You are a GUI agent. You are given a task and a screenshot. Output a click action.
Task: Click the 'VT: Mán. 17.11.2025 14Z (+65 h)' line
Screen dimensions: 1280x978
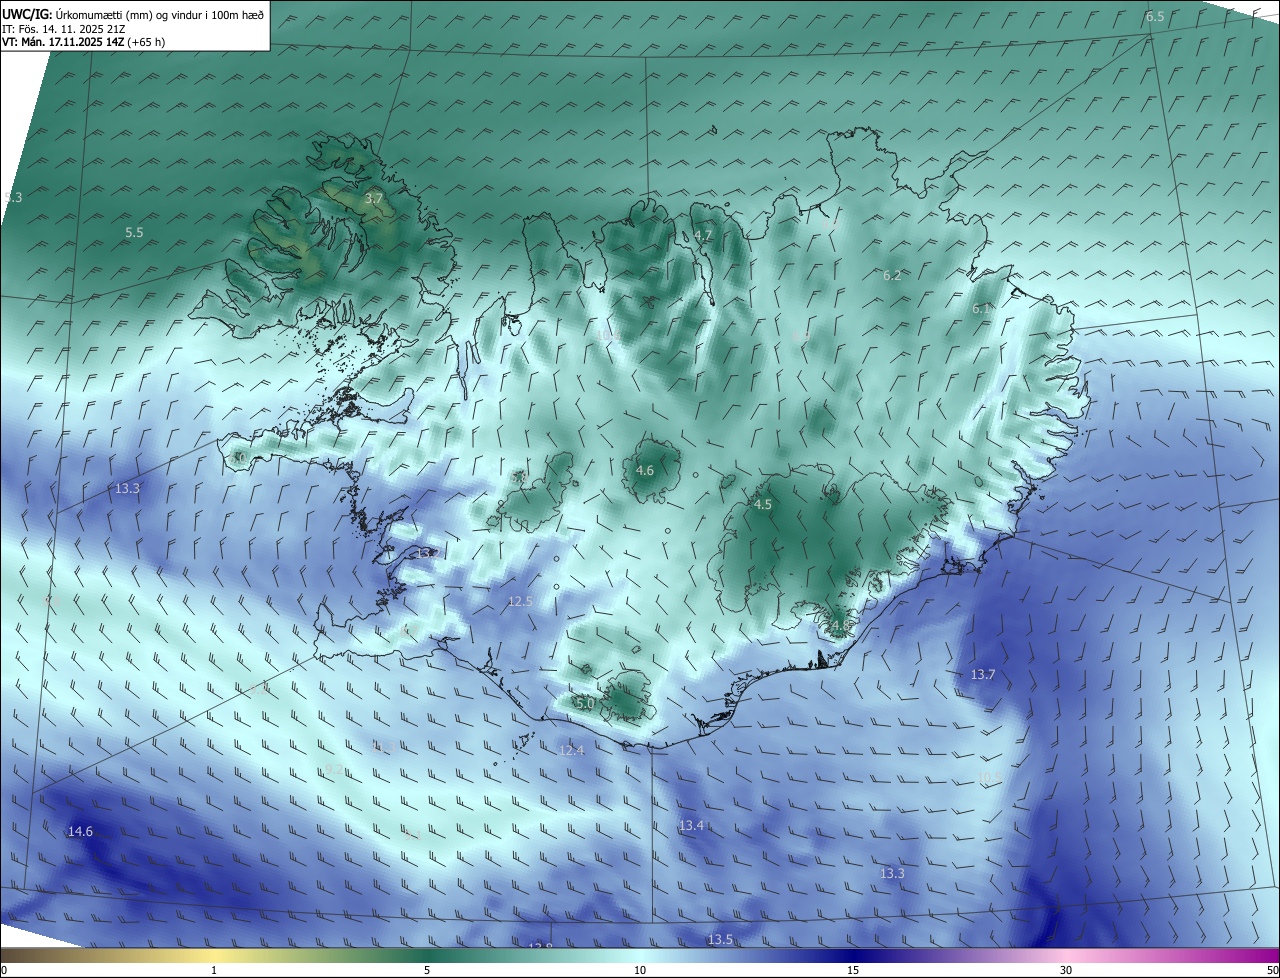pos(83,42)
